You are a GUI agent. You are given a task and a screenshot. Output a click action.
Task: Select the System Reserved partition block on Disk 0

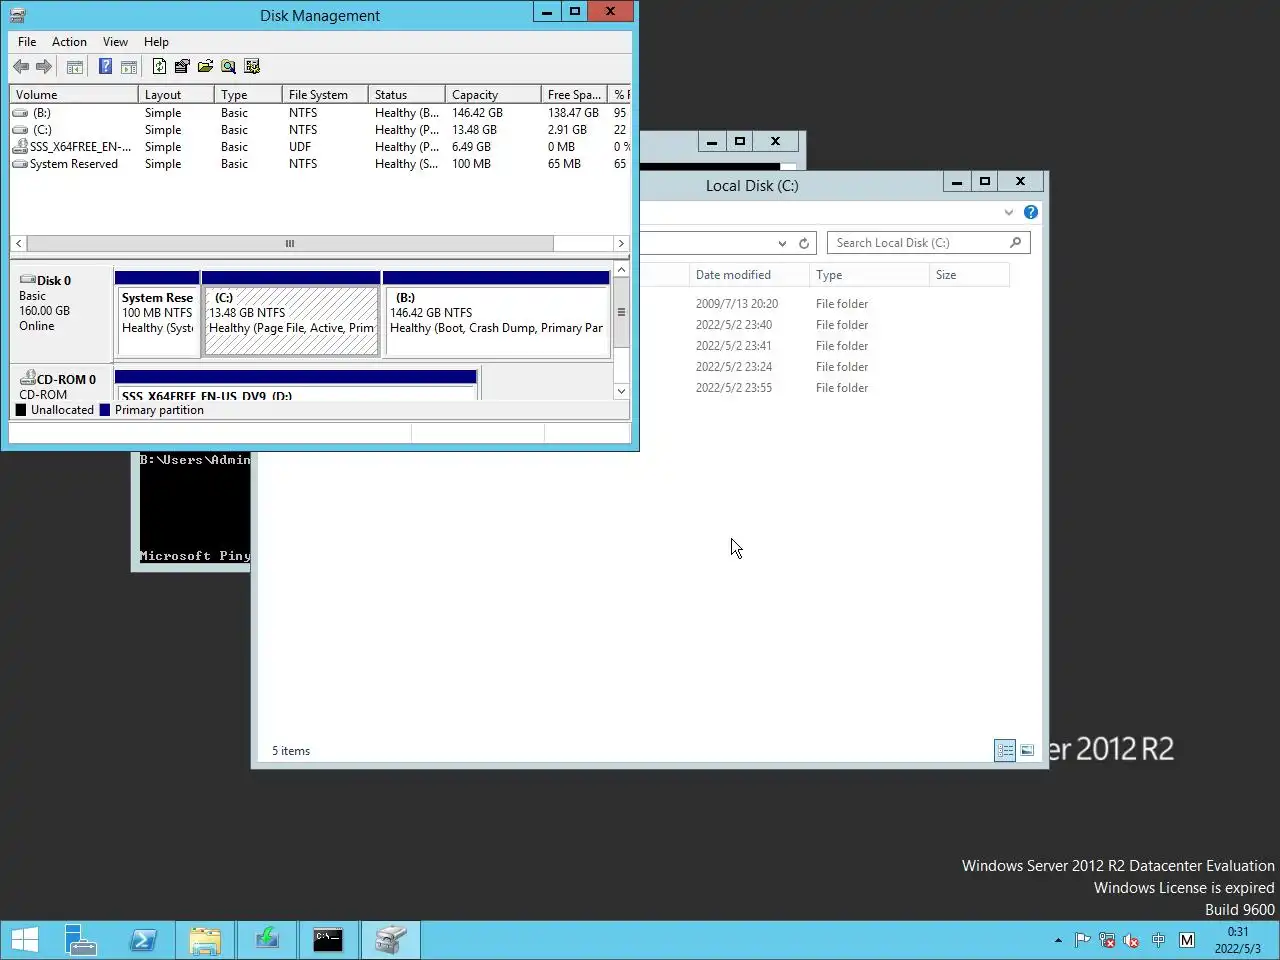tap(157, 319)
